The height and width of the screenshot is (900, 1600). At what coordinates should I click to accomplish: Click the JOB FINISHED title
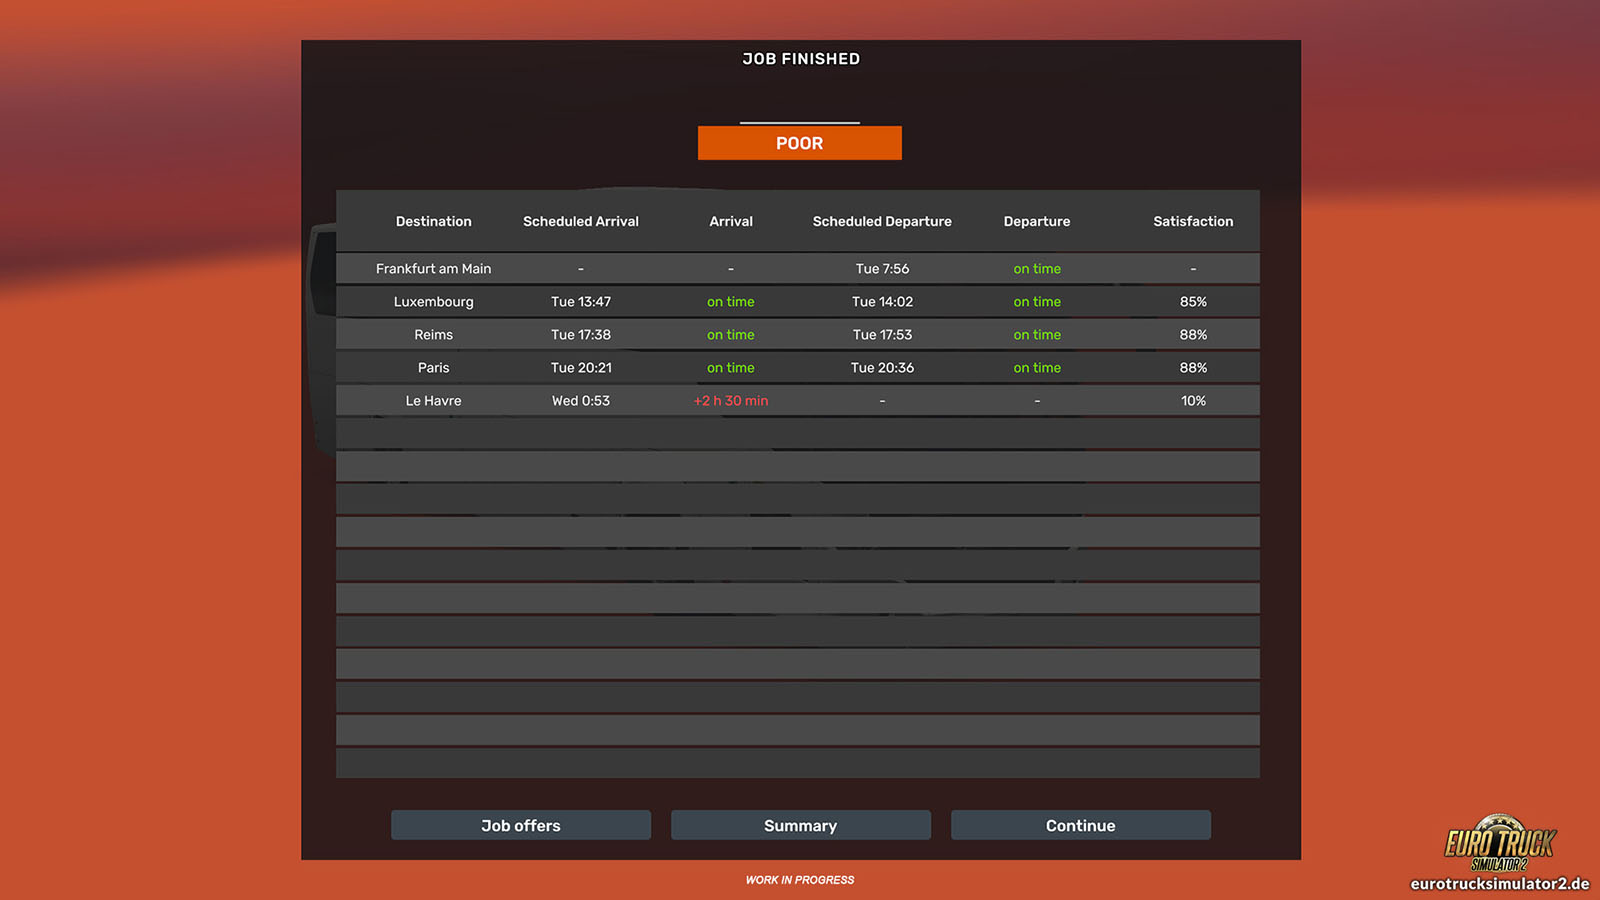800,59
